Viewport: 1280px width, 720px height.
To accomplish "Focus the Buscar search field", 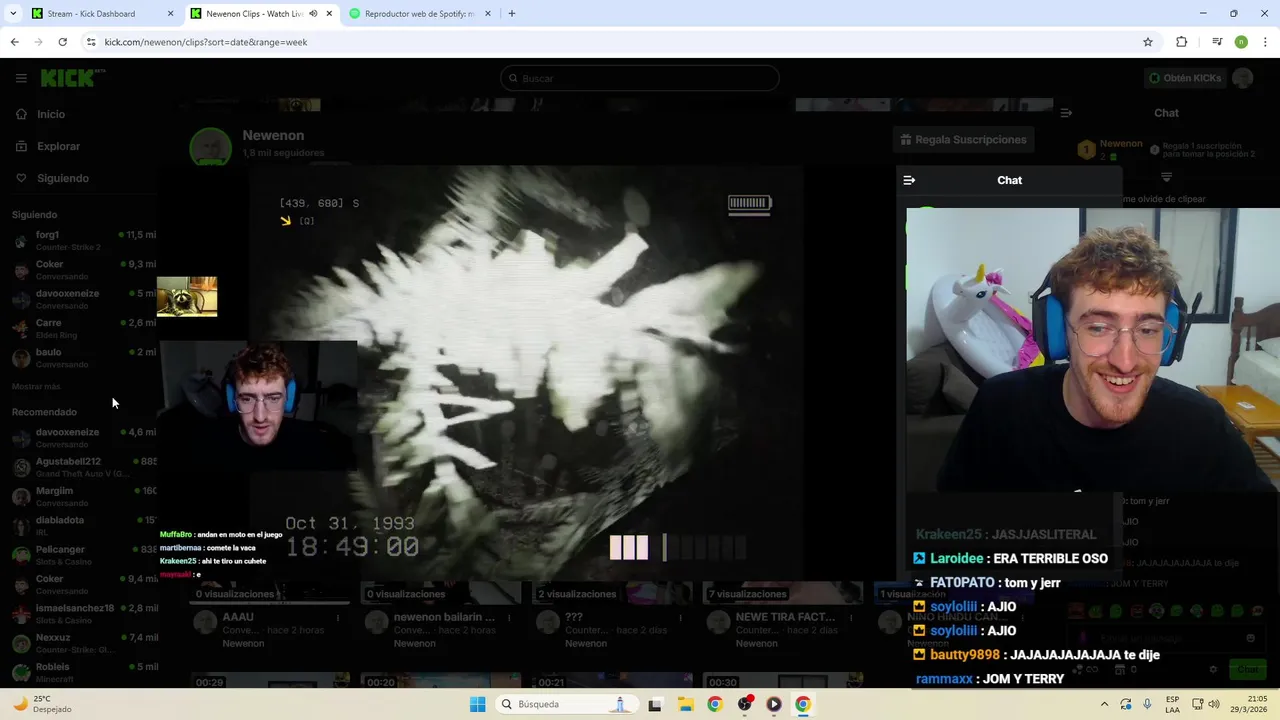I will [640, 78].
